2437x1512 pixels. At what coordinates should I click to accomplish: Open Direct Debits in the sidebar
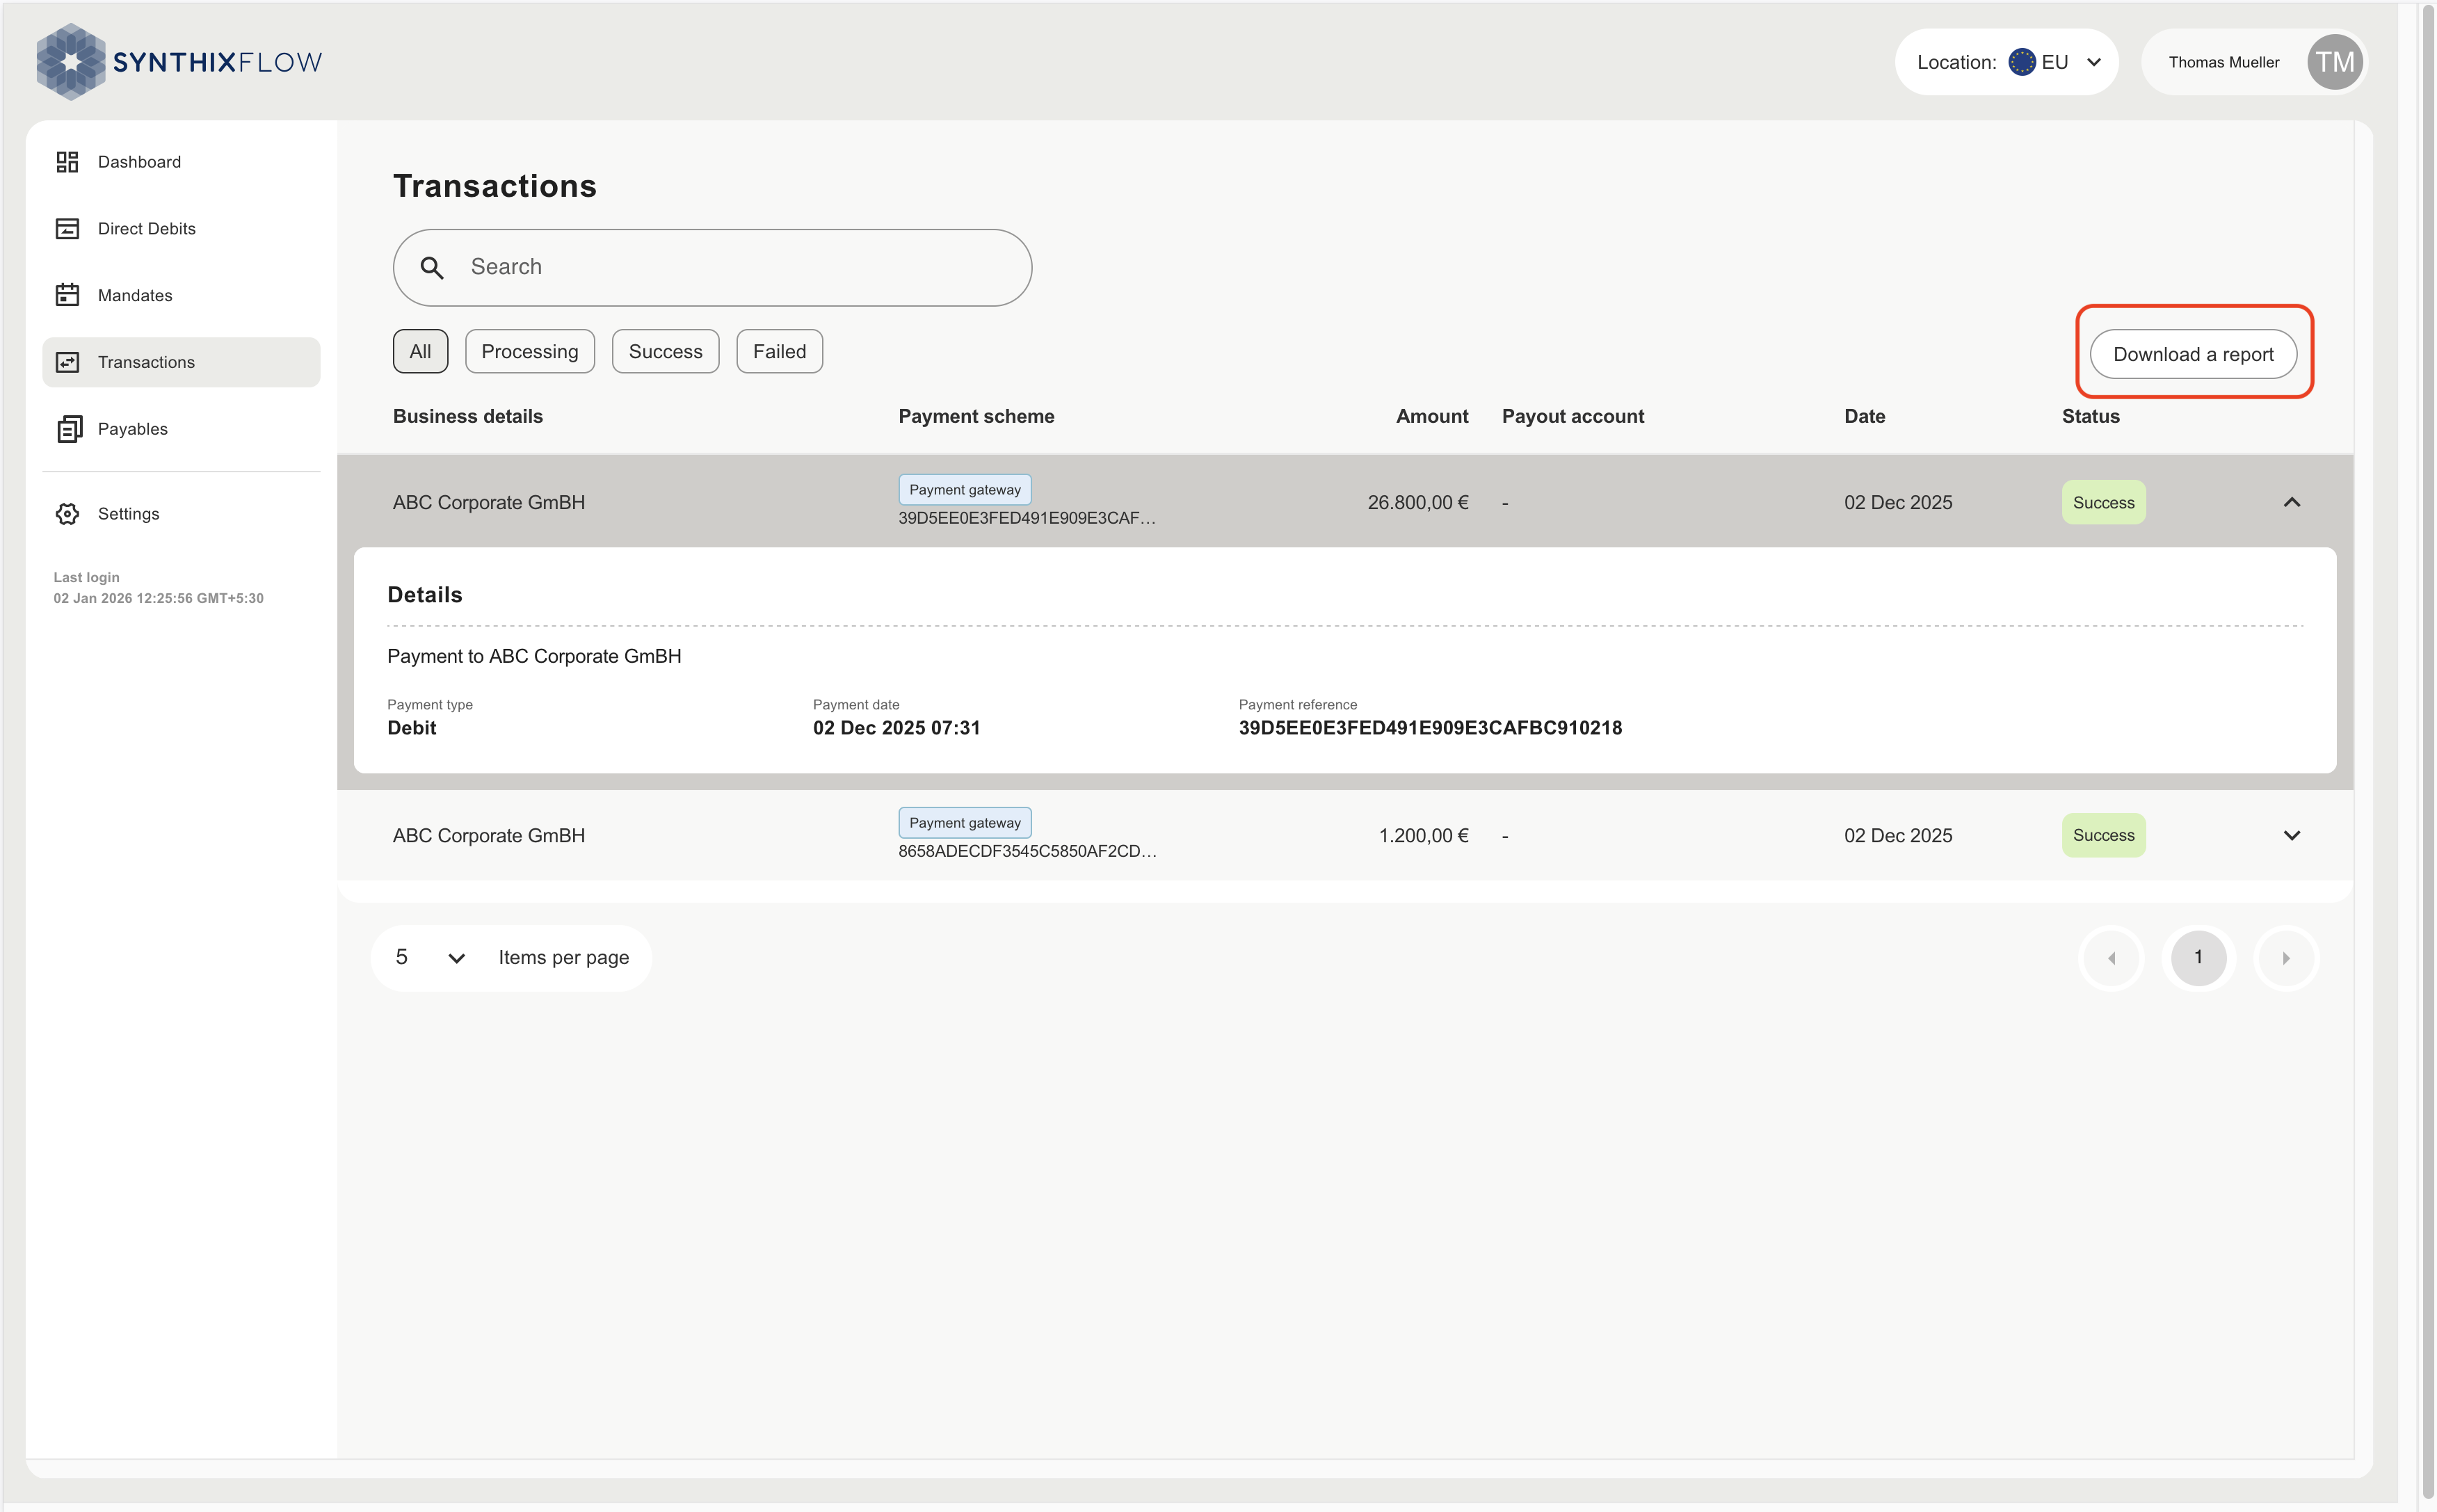click(181, 229)
